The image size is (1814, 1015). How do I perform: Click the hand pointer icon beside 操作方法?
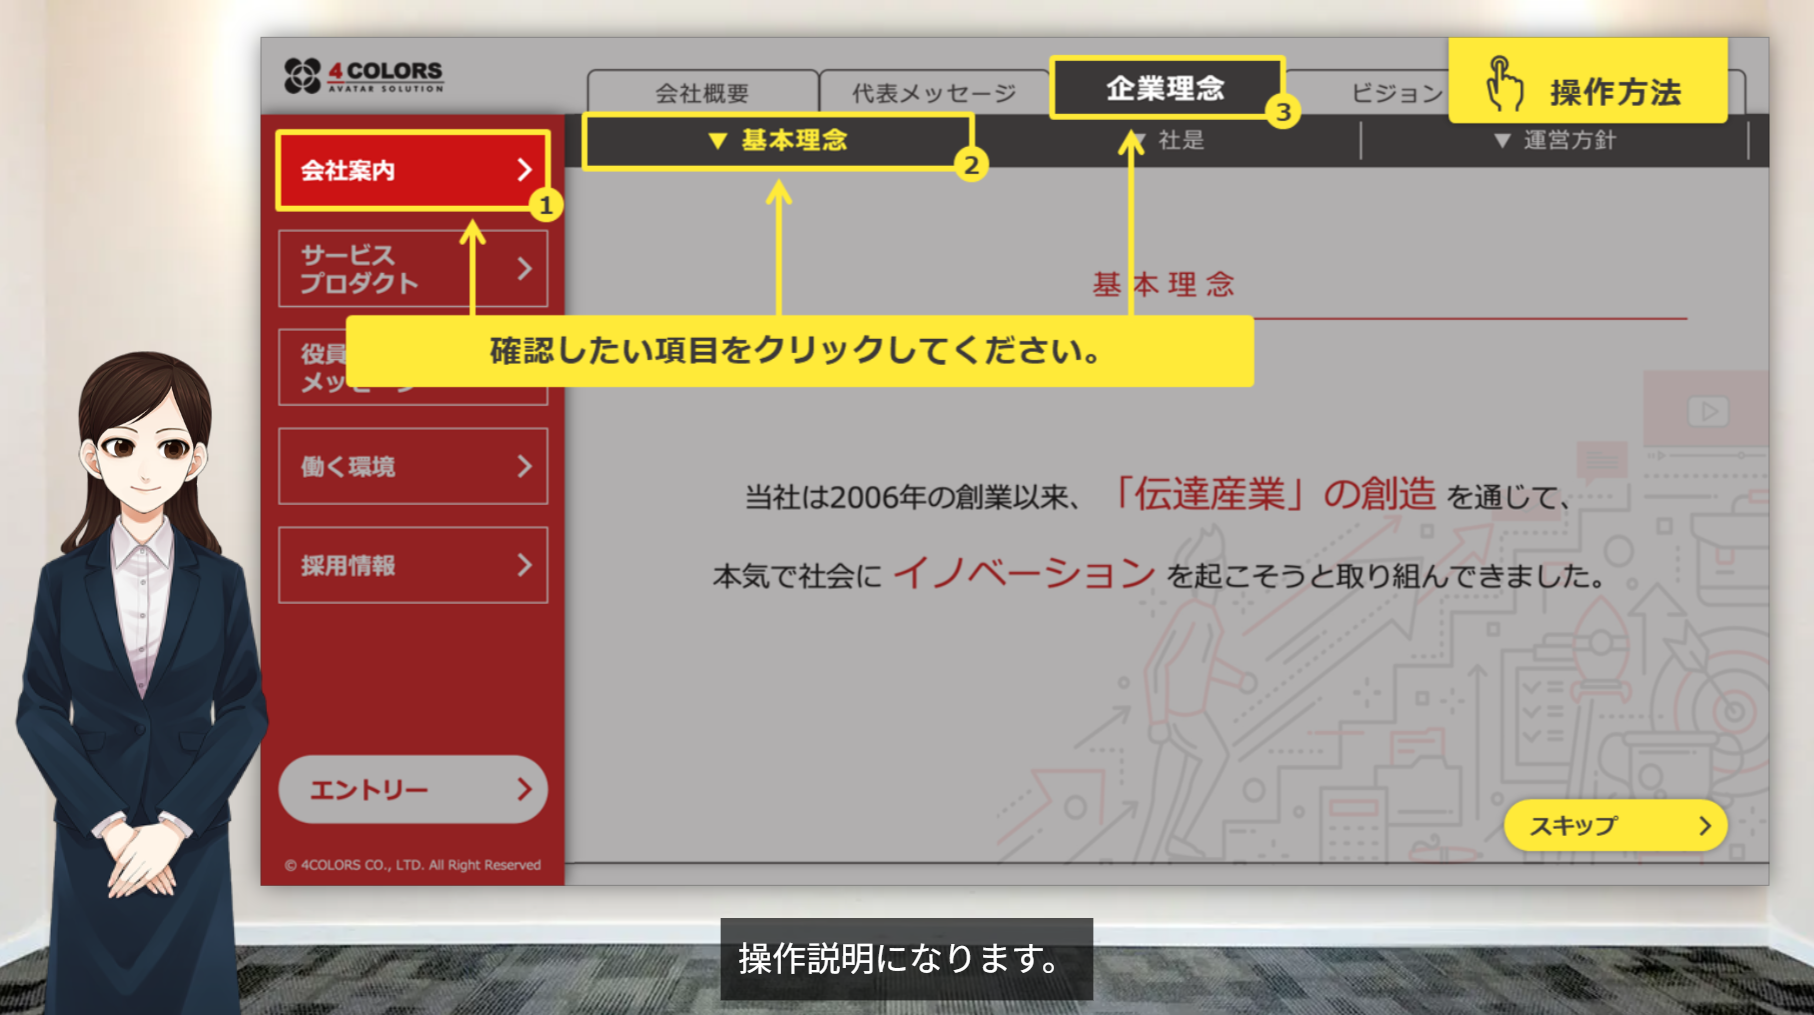pos(1503,85)
